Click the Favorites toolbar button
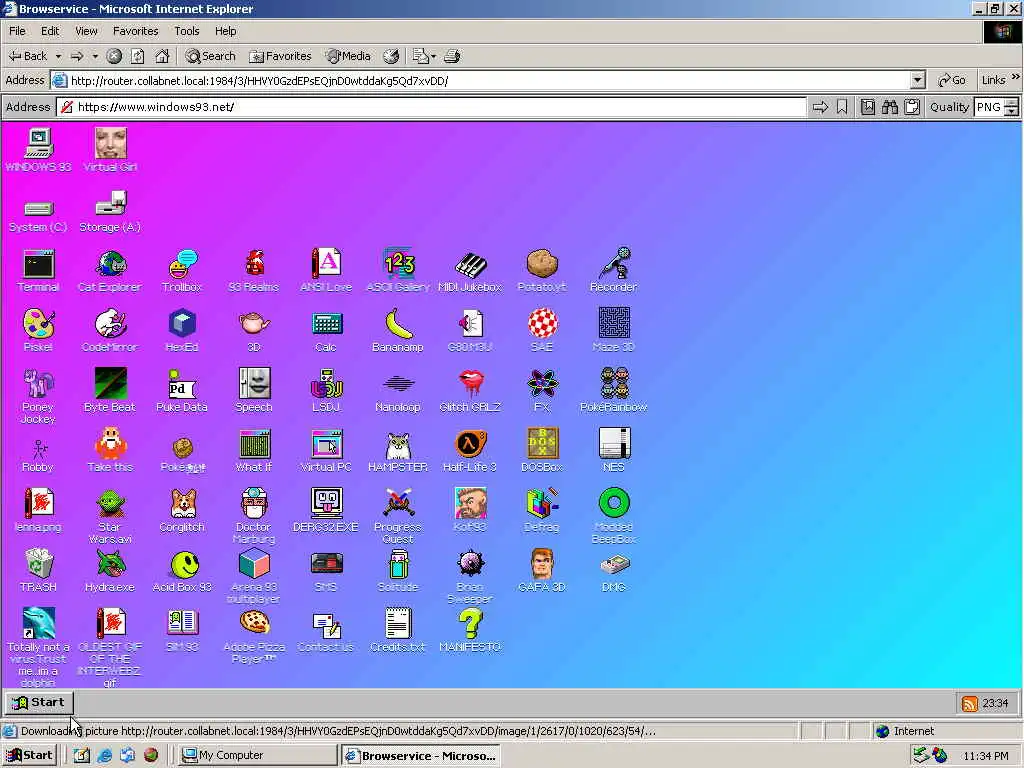 281,56
